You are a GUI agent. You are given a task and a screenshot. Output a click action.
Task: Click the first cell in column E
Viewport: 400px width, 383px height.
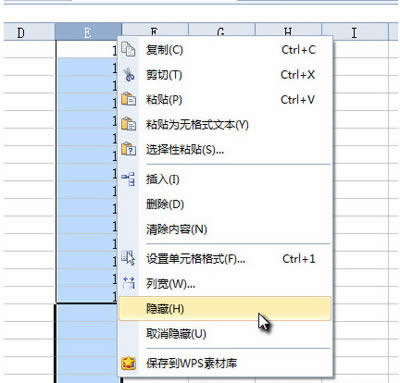pyautogui.click(x=87, y=50)
